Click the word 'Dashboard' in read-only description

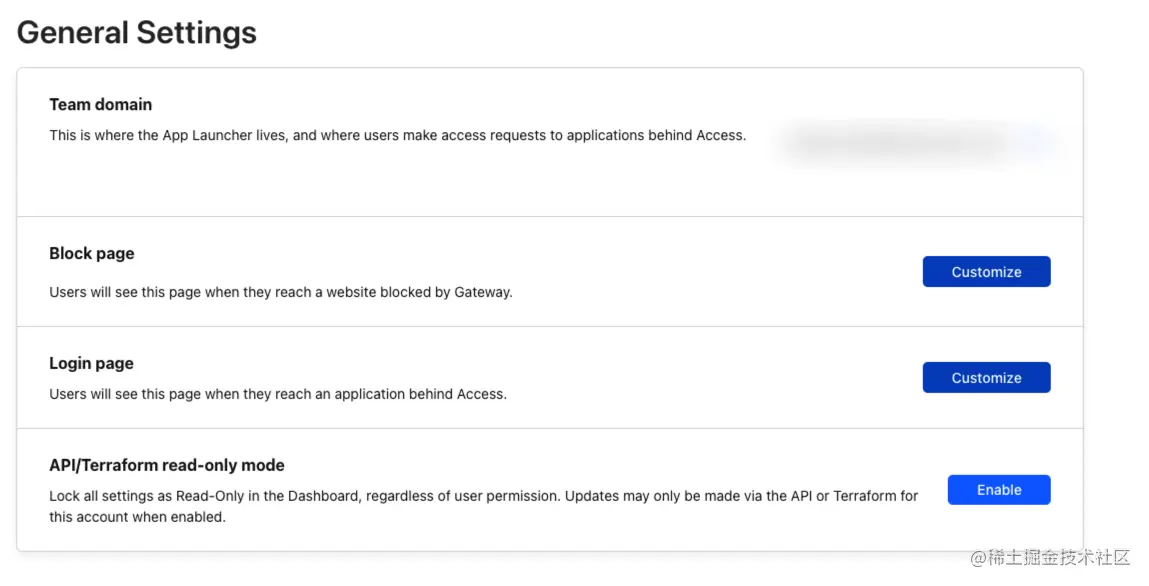pyautogui.click(x=322, y=496)
